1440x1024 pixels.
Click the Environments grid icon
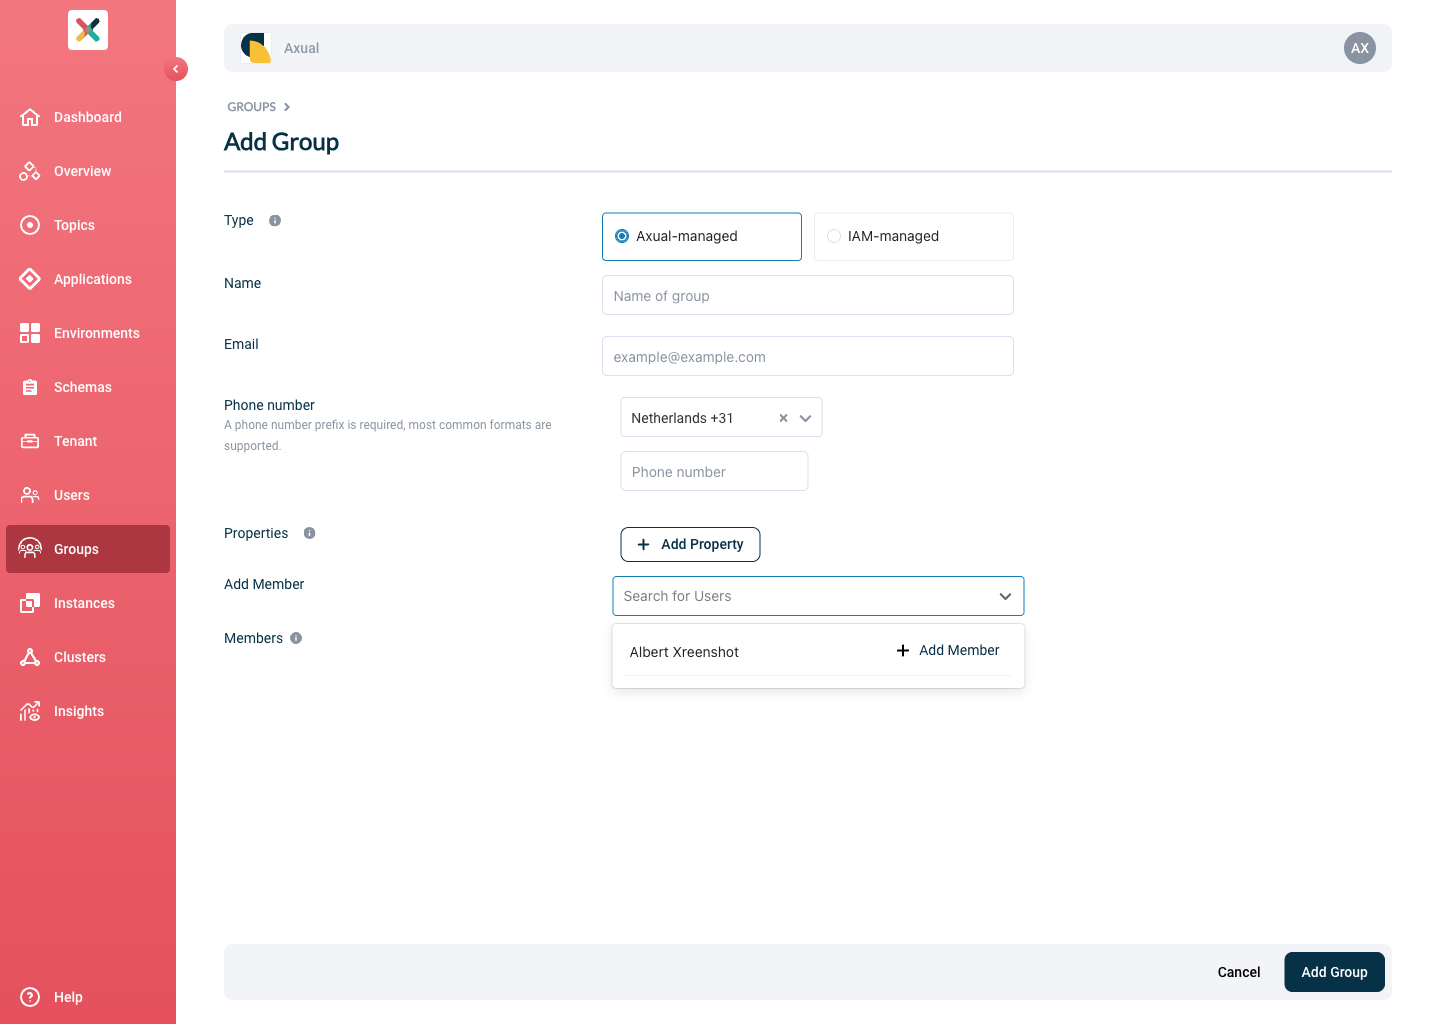(x=30, y=333)
